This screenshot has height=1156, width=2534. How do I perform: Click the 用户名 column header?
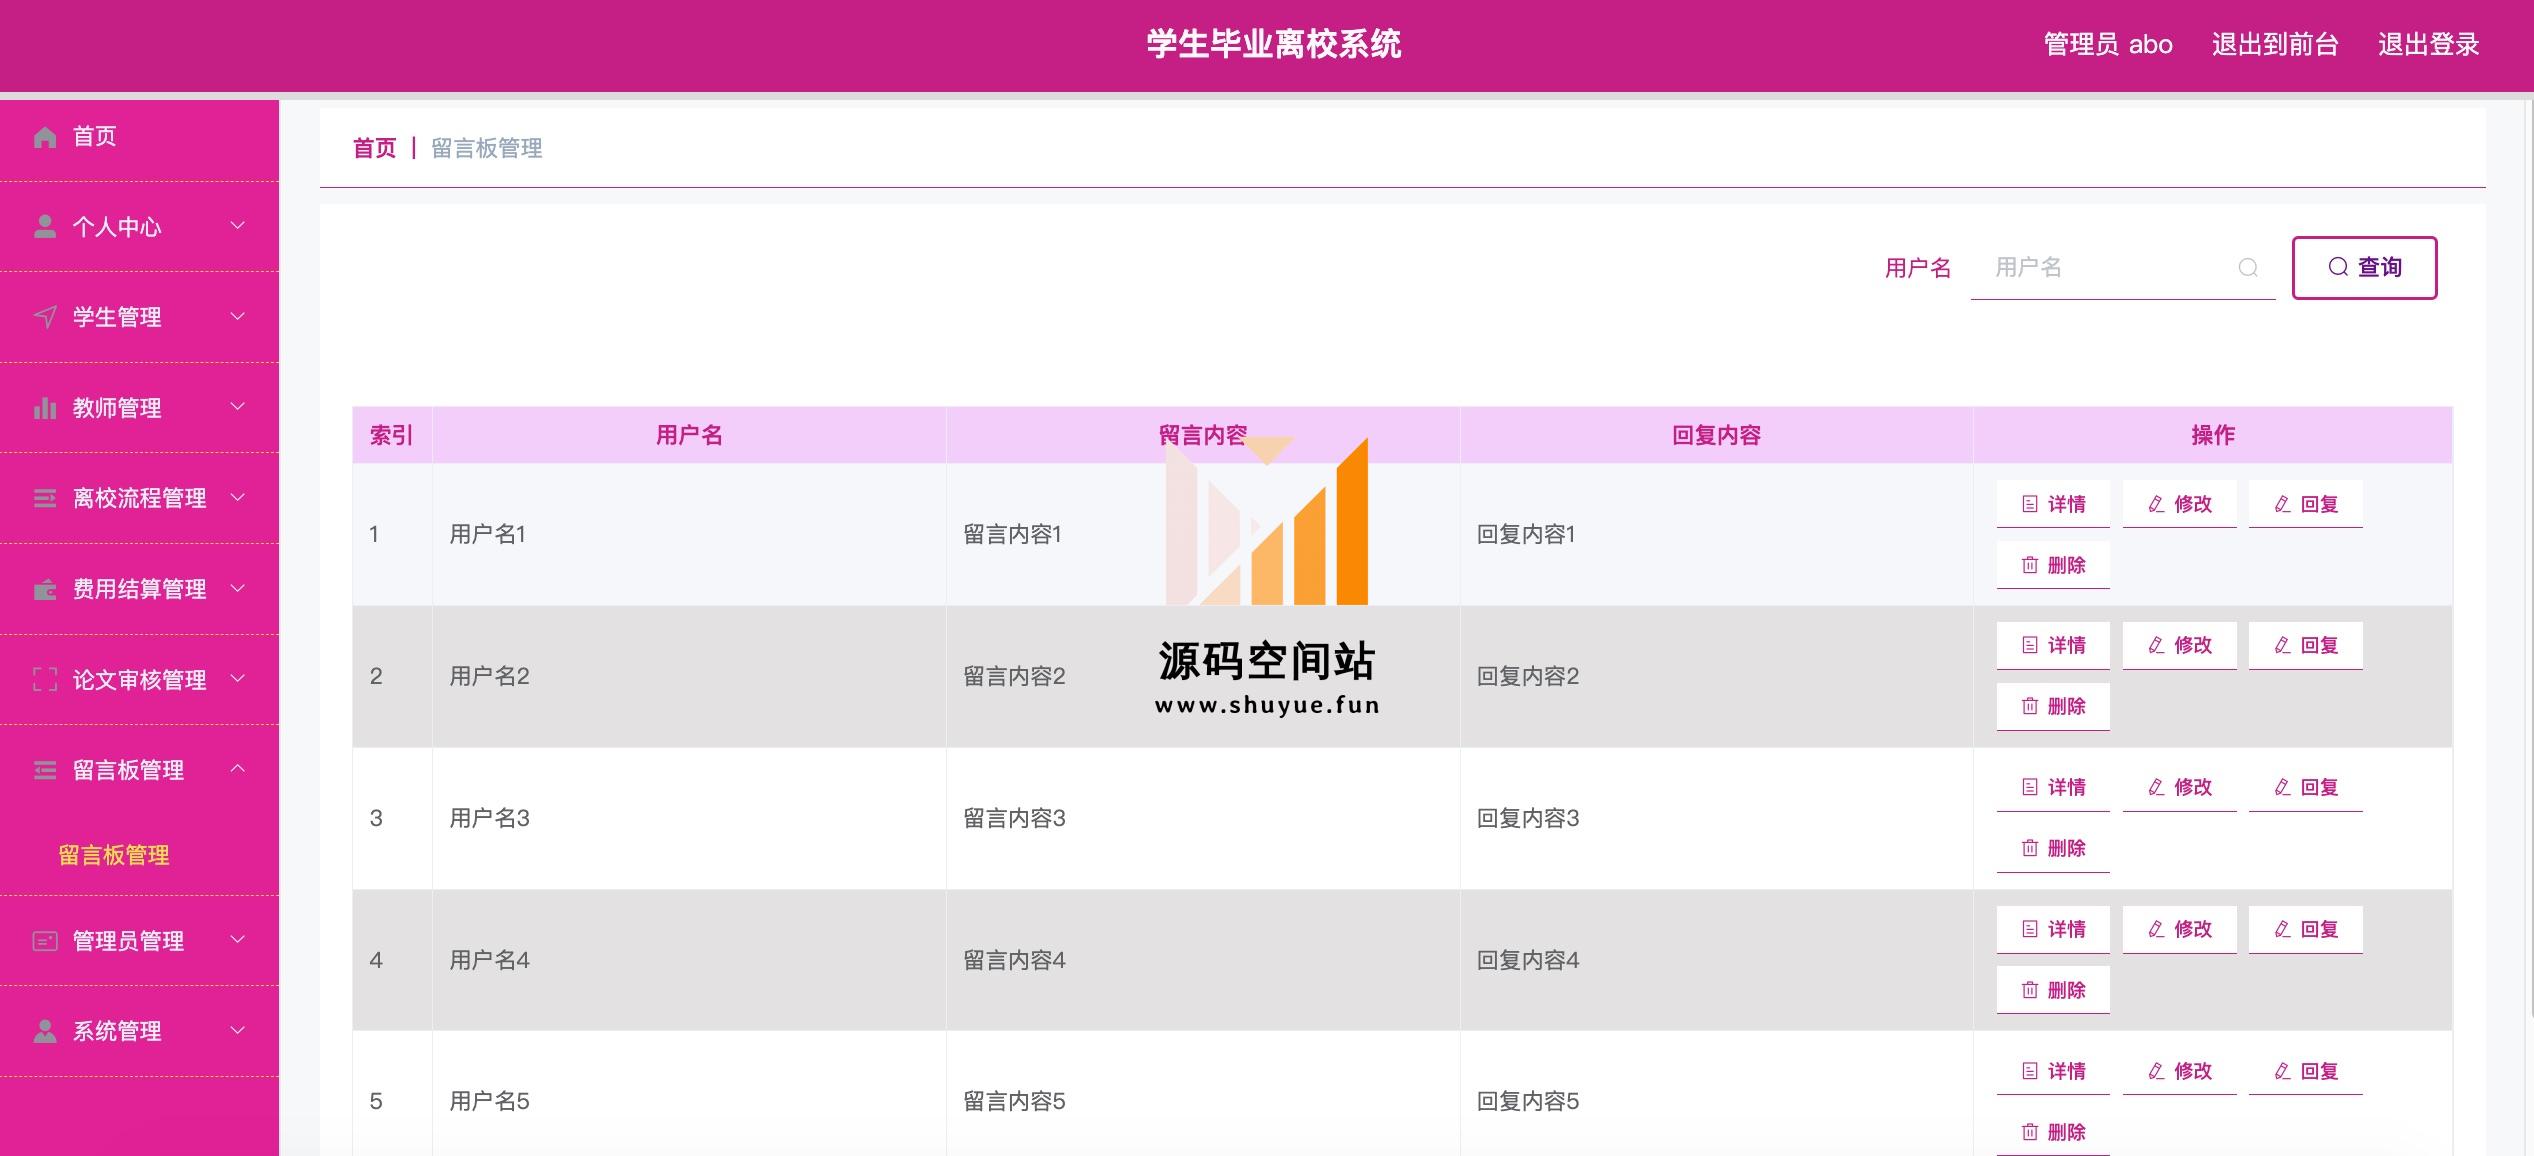[x=689, y=436]
